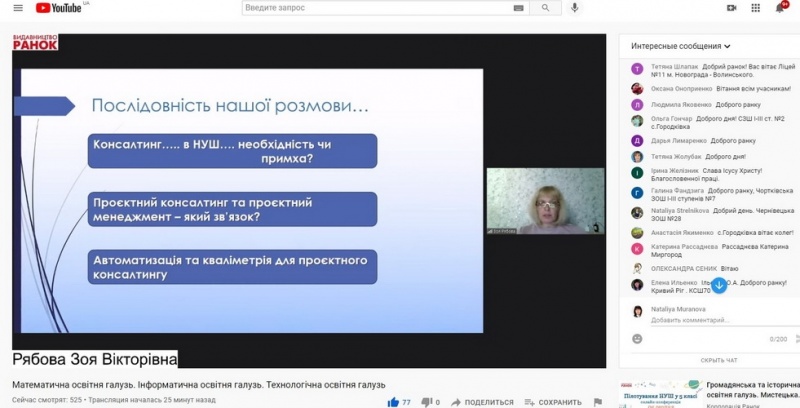Click Анастасія Якименко avatar in chat
Screen dimensions: 800x408
637,233
